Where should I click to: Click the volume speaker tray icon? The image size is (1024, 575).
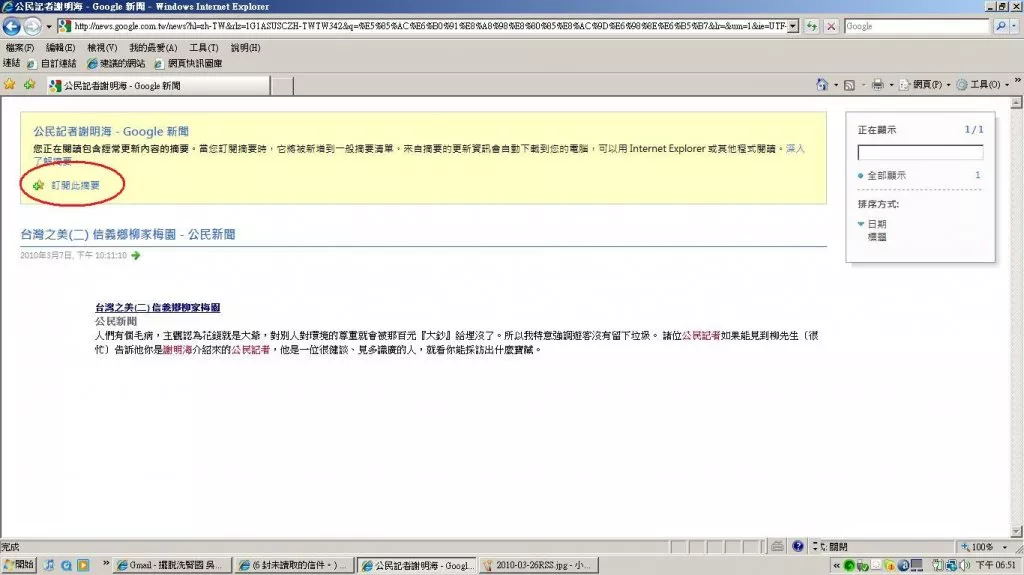(965, 565)
